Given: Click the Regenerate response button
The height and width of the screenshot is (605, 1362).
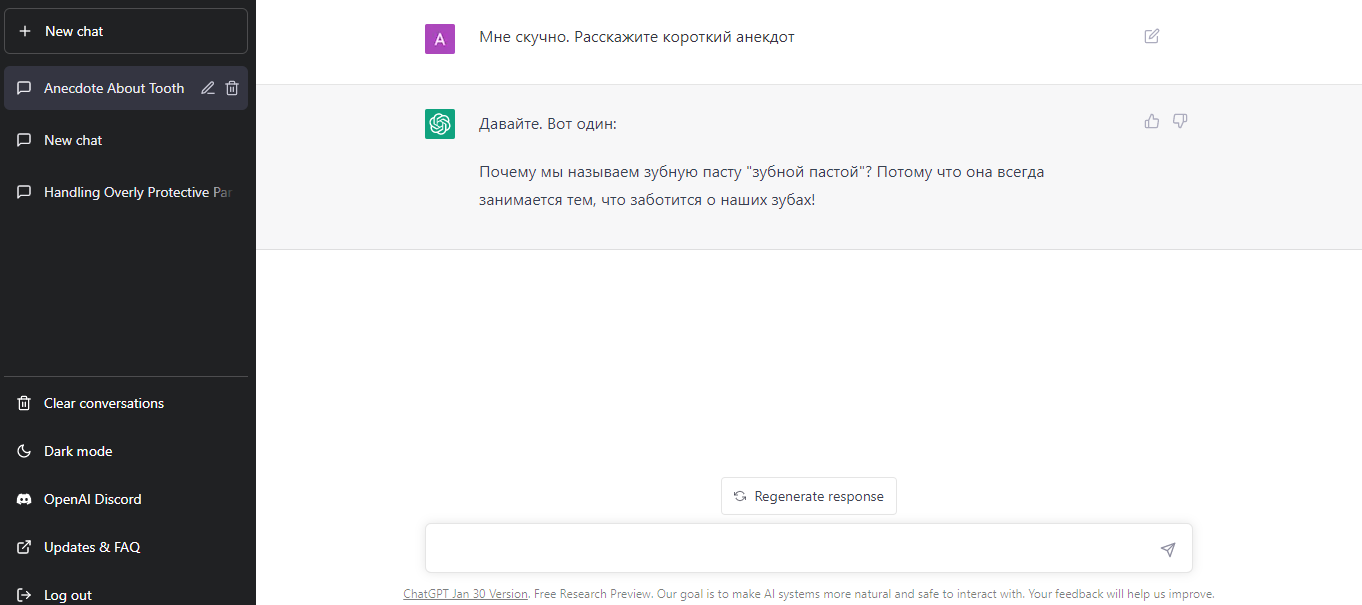Looking at the screenshot, I should point(808,496).
